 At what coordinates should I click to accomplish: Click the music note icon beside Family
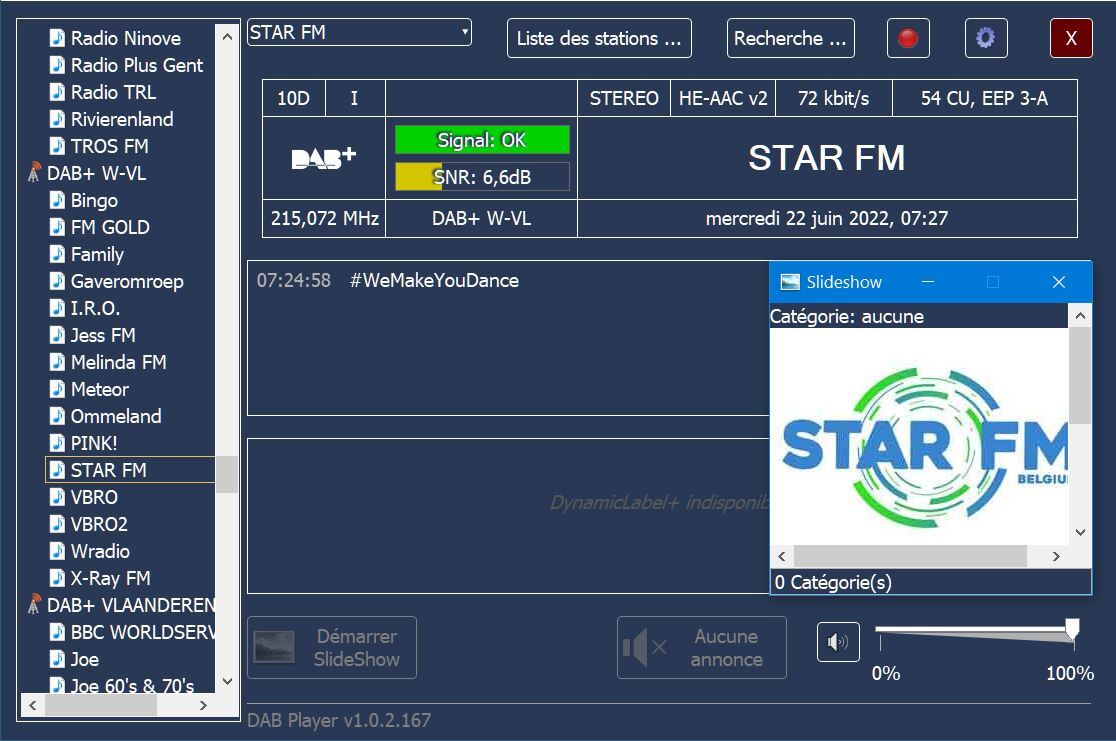[x=57, y=253]
